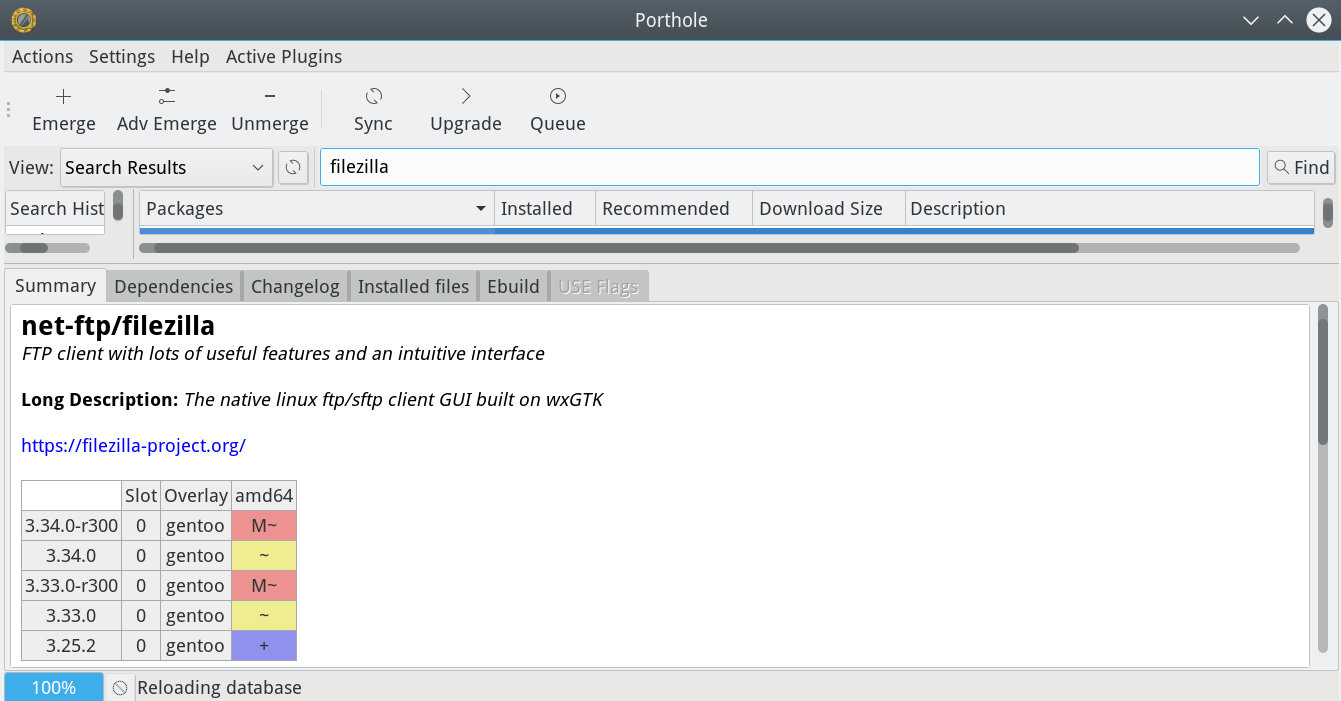Click the Upgrade toolbar button
The width and height of the screenshot is (1341, 701).
click(466, 110)
